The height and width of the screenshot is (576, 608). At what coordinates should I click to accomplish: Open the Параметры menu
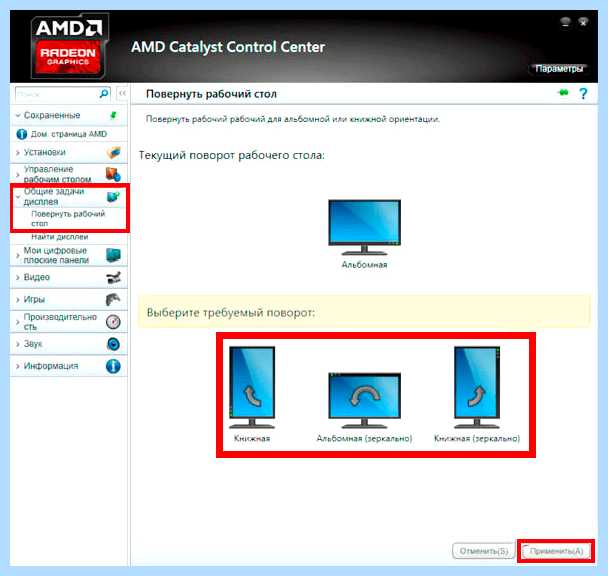(x=559, y=69)
